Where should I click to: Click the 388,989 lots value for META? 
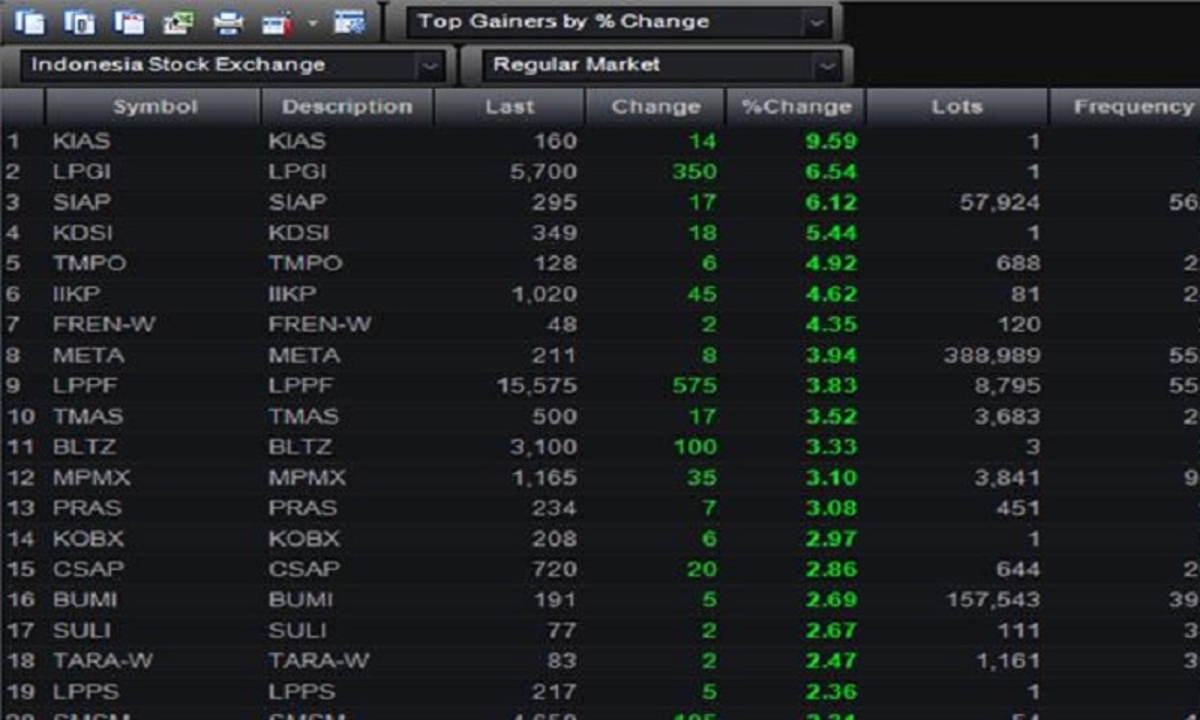click(x=991, y=355)
